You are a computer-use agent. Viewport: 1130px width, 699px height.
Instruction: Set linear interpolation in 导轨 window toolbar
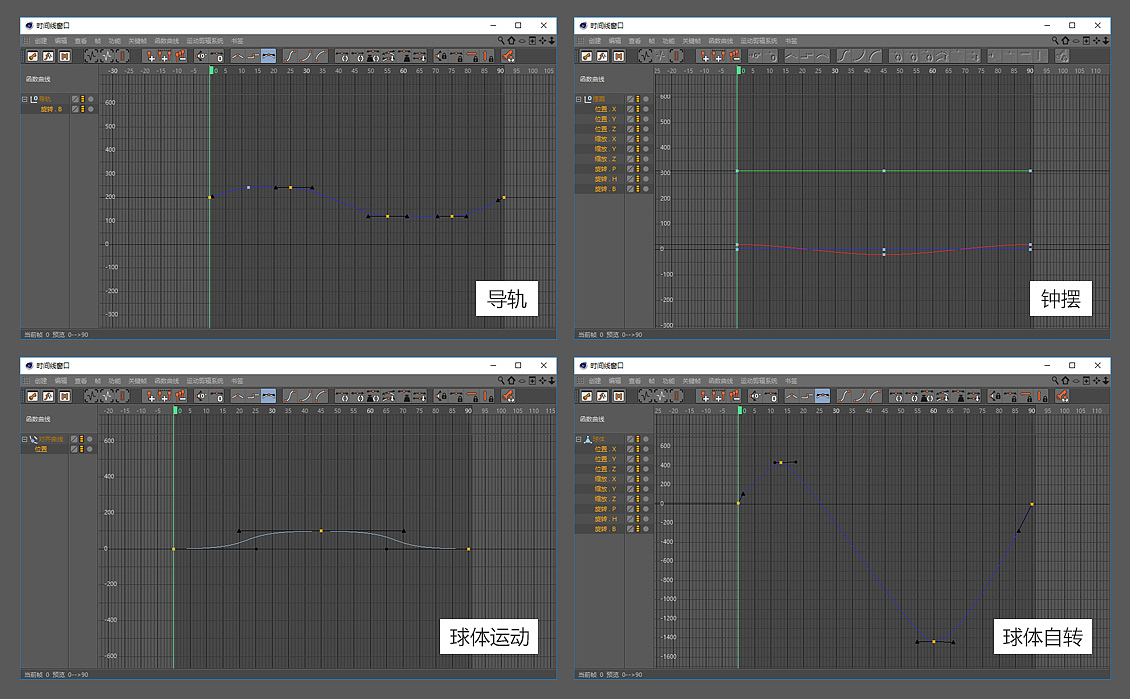tap(237, 55)
